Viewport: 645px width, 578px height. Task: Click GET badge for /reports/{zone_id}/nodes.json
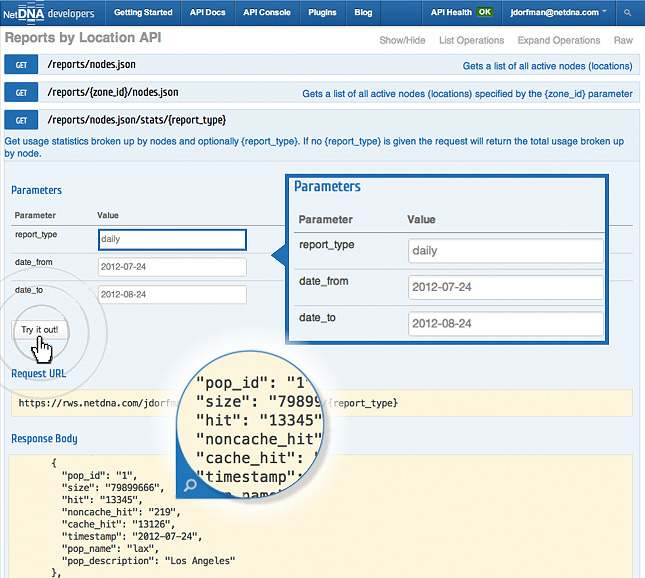click(x=21, y=92)
